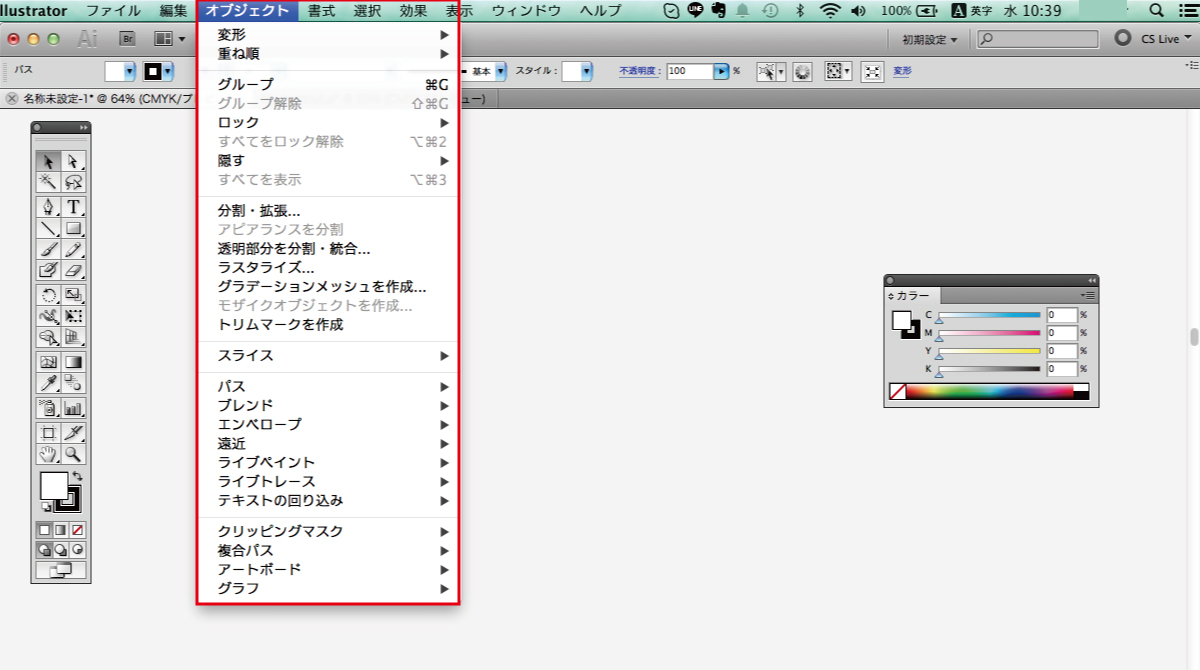Set paint mode to Gradient in toolbox
The height and width of the screenshot is (670, 1200).
point(60,528)
